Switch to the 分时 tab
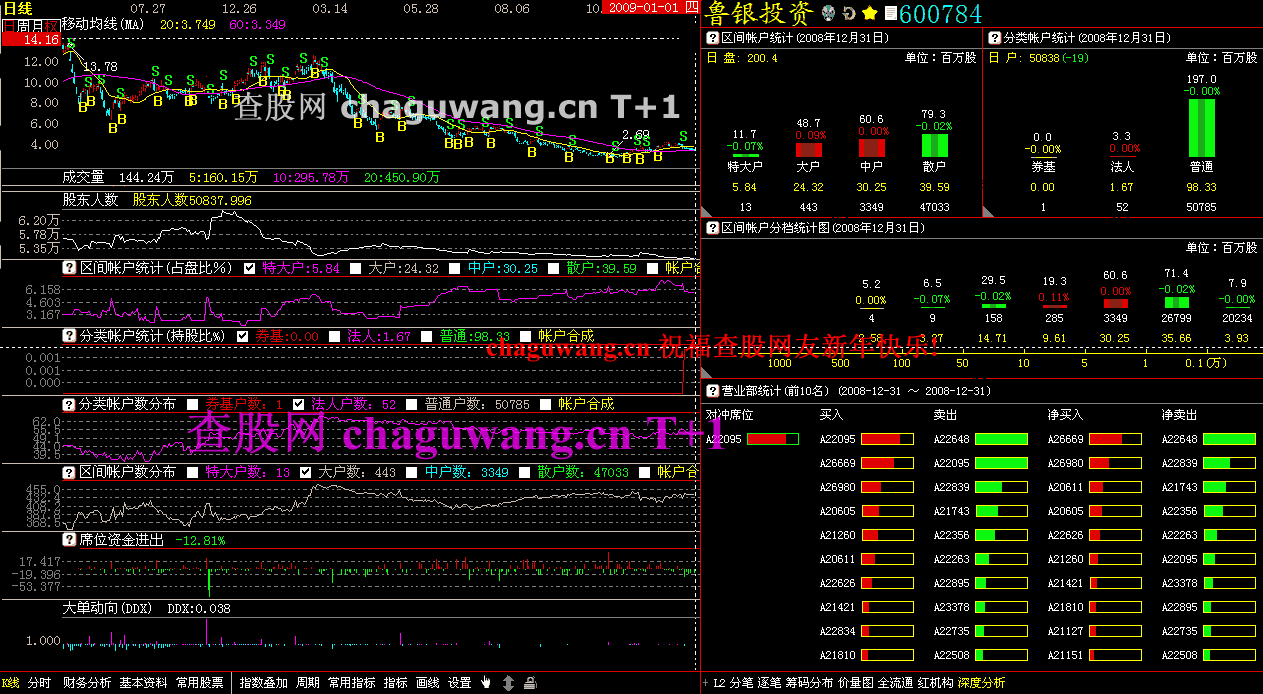 tap(39, 683)
